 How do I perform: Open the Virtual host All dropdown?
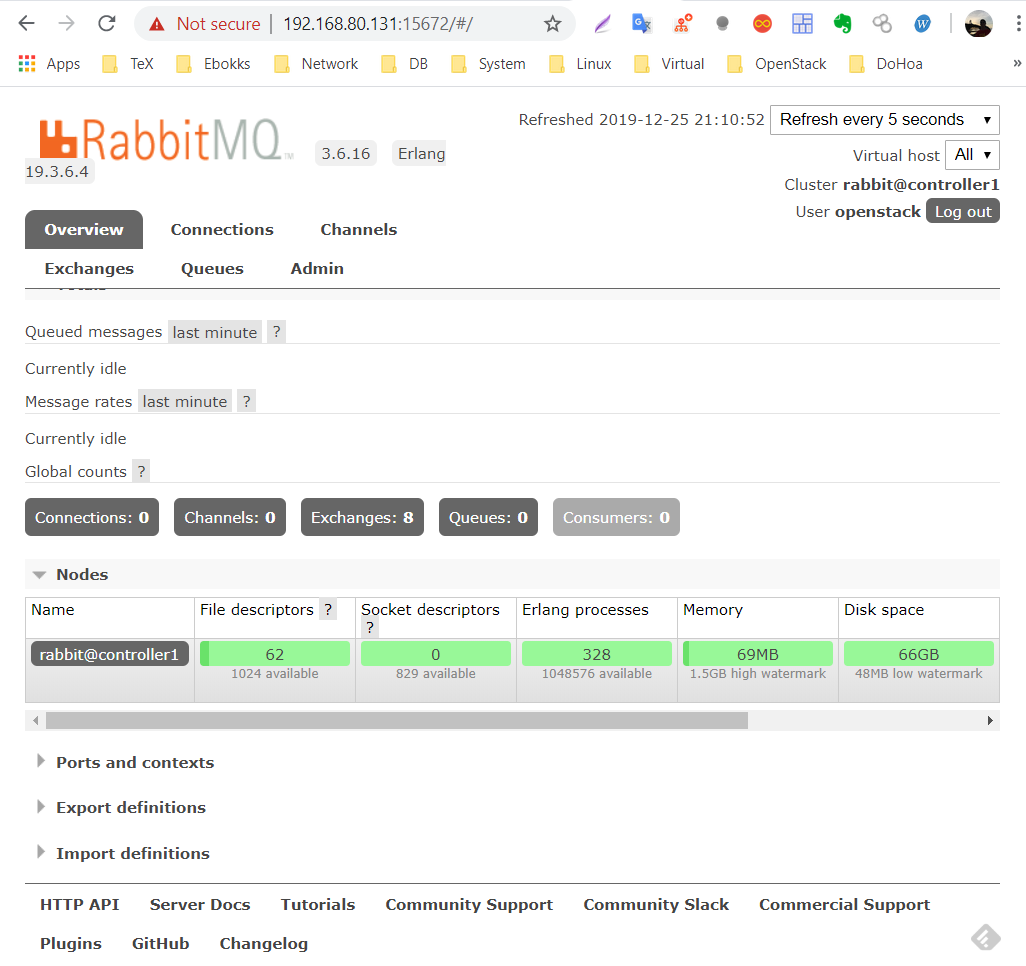(x=972, y=155)
